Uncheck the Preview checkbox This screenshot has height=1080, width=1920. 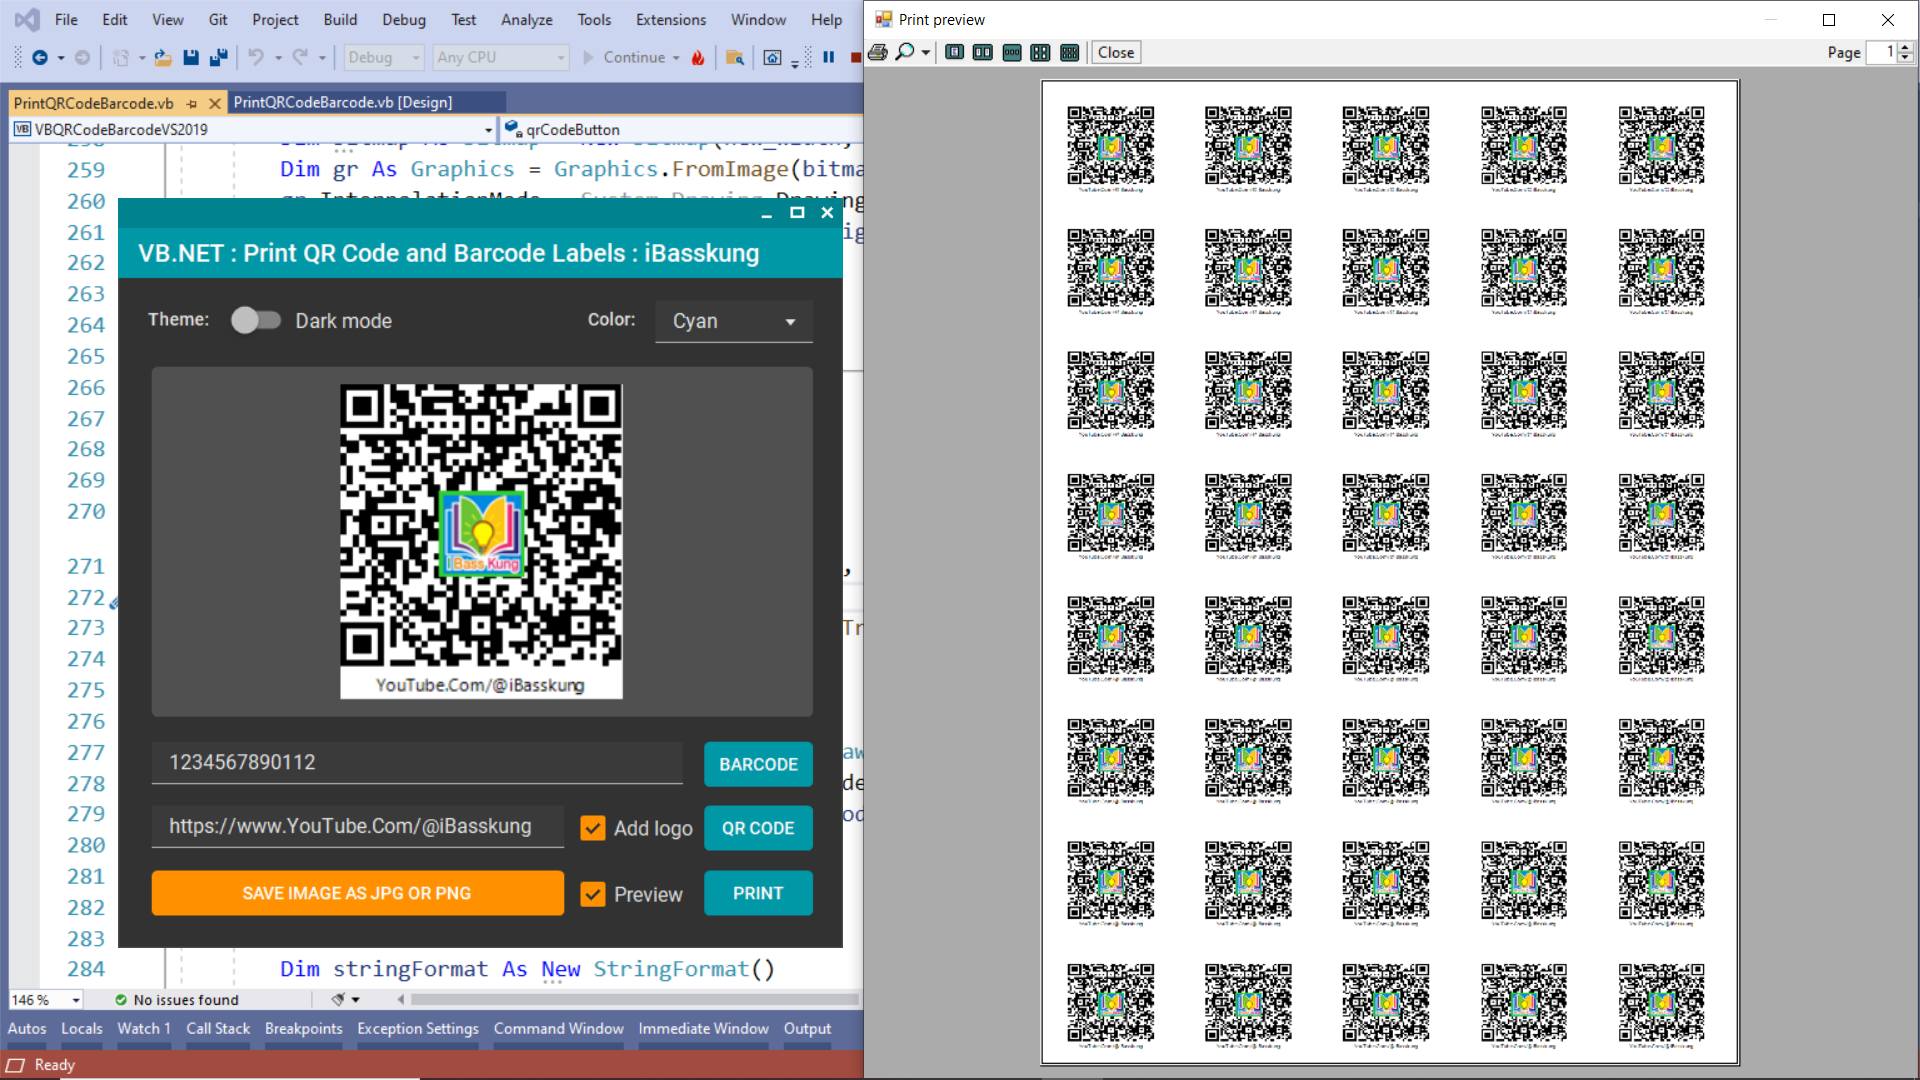(x=593, y=894)
